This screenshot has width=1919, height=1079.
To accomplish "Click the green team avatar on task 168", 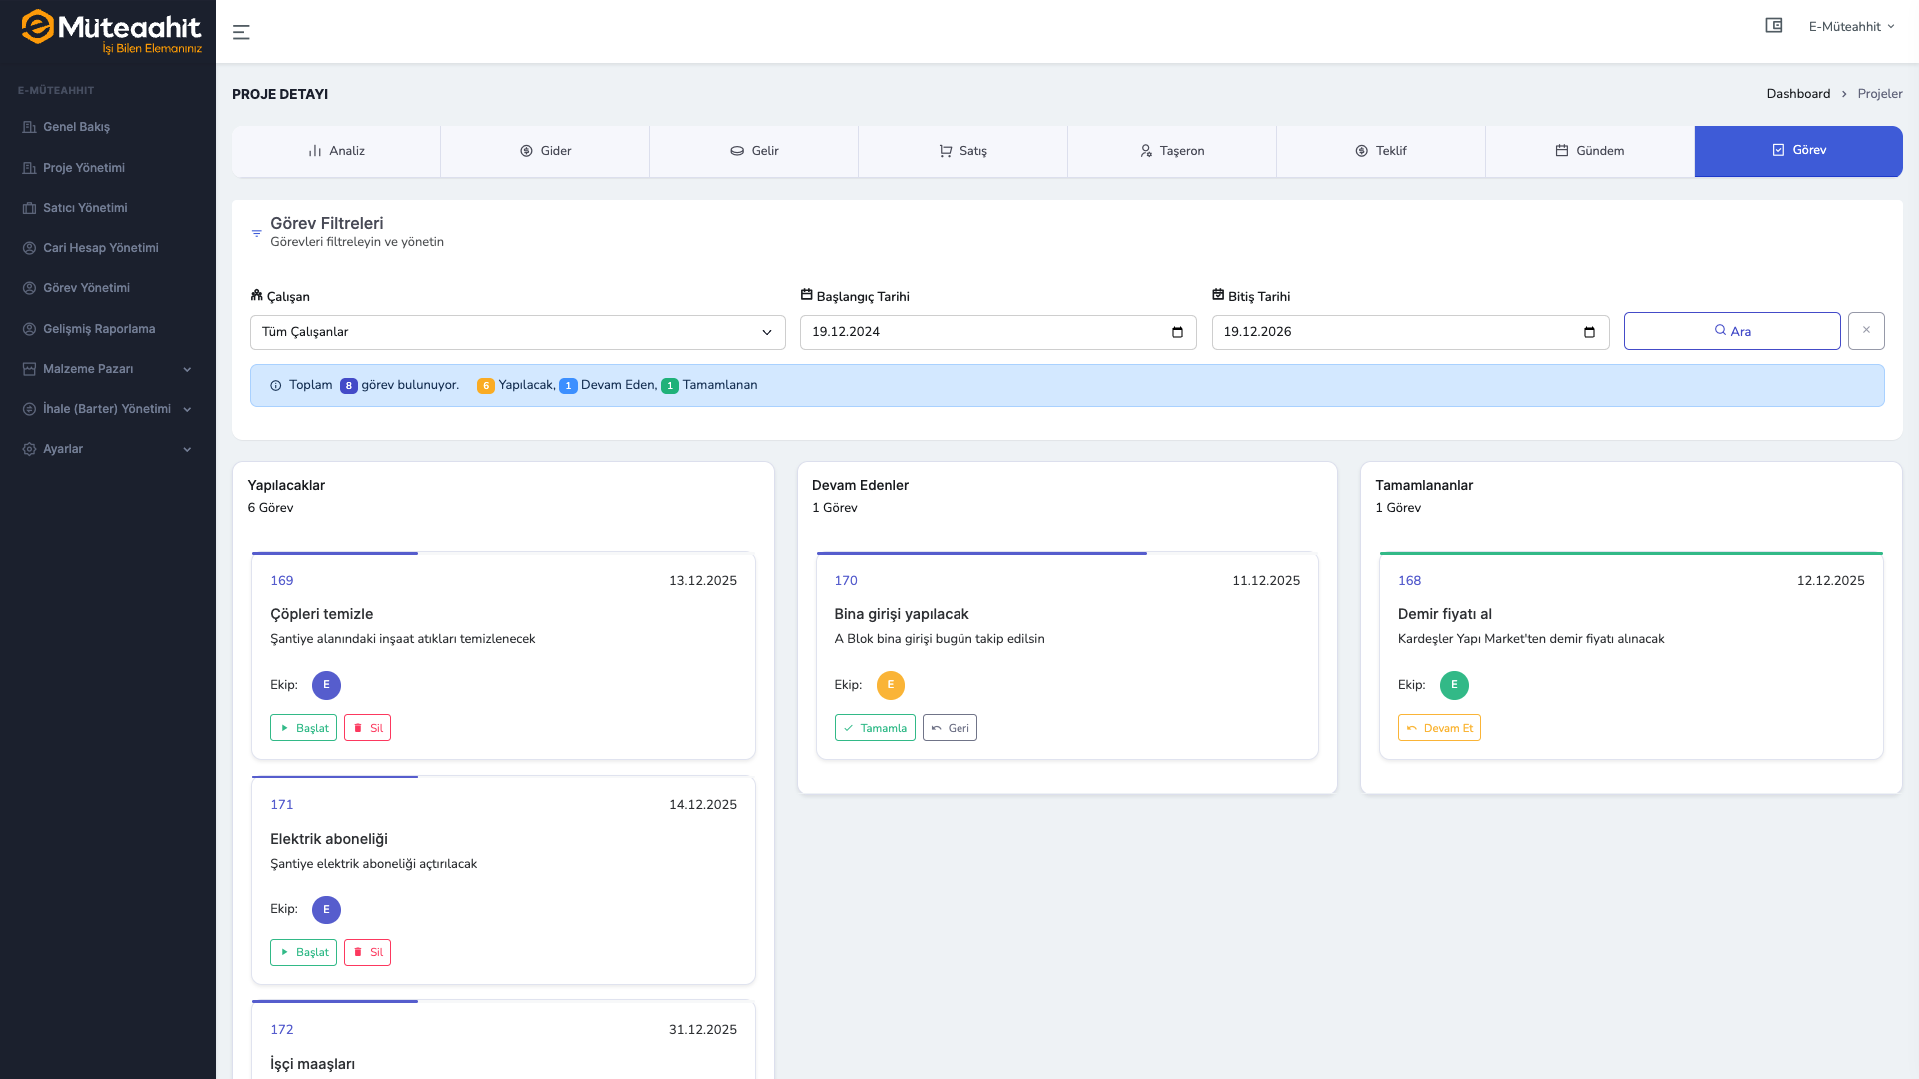I will [1453, 685].
